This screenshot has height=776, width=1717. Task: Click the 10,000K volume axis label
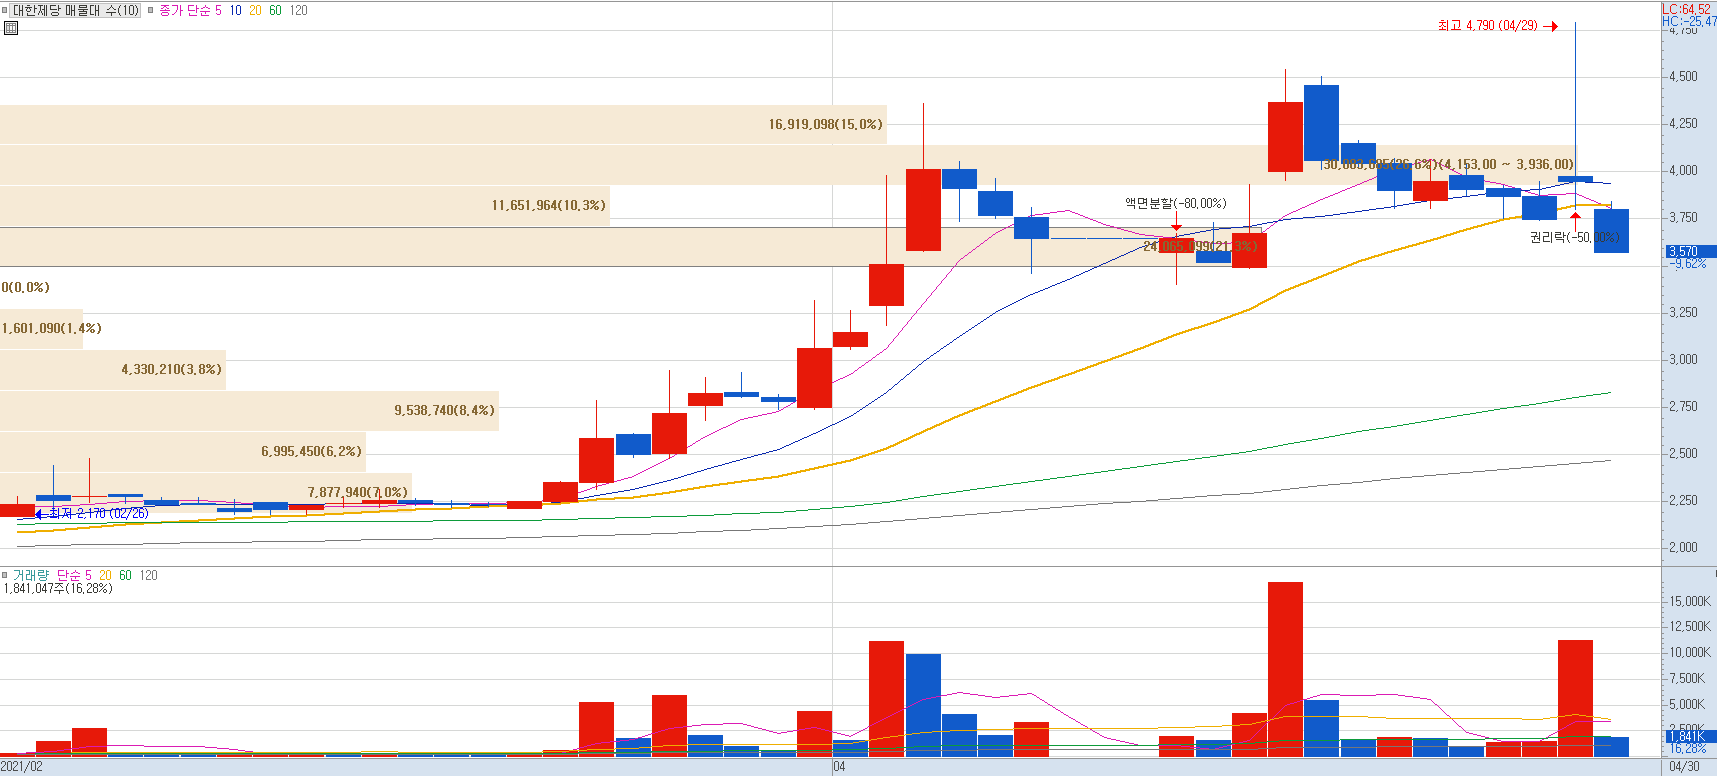[x=1690, y=652]
